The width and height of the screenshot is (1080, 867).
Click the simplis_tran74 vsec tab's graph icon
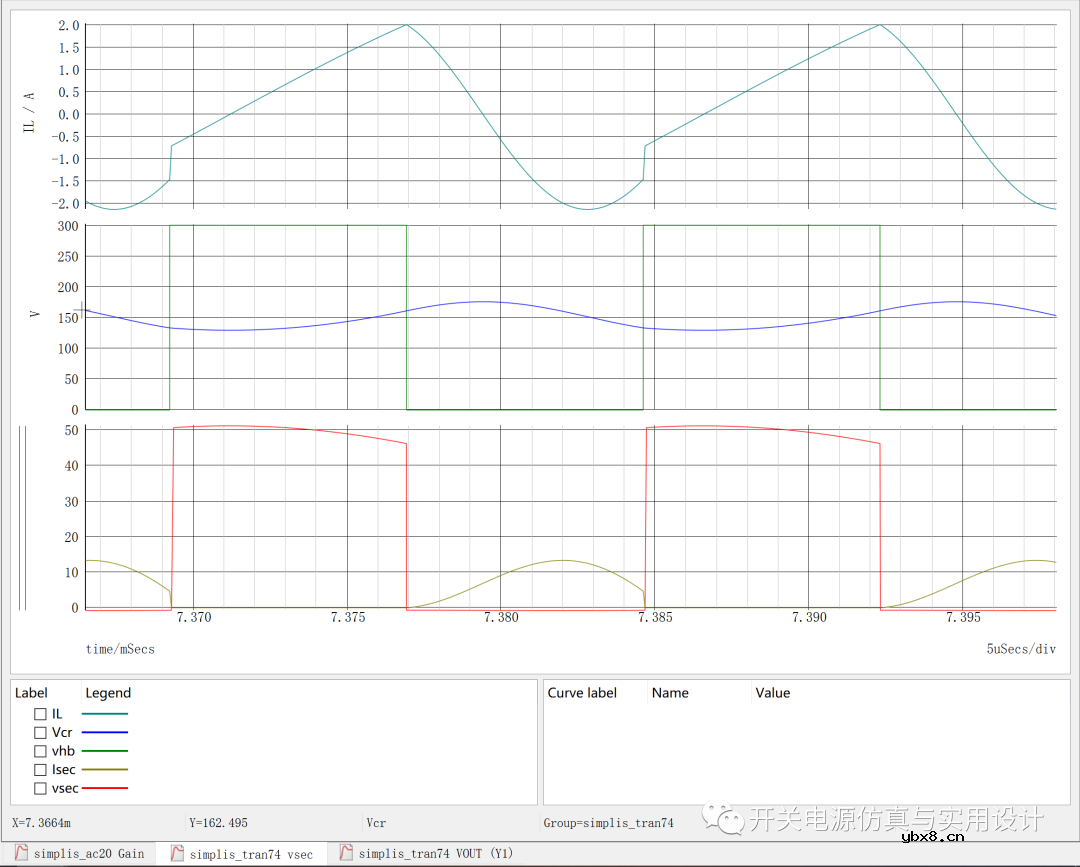(x=177, y=853)
